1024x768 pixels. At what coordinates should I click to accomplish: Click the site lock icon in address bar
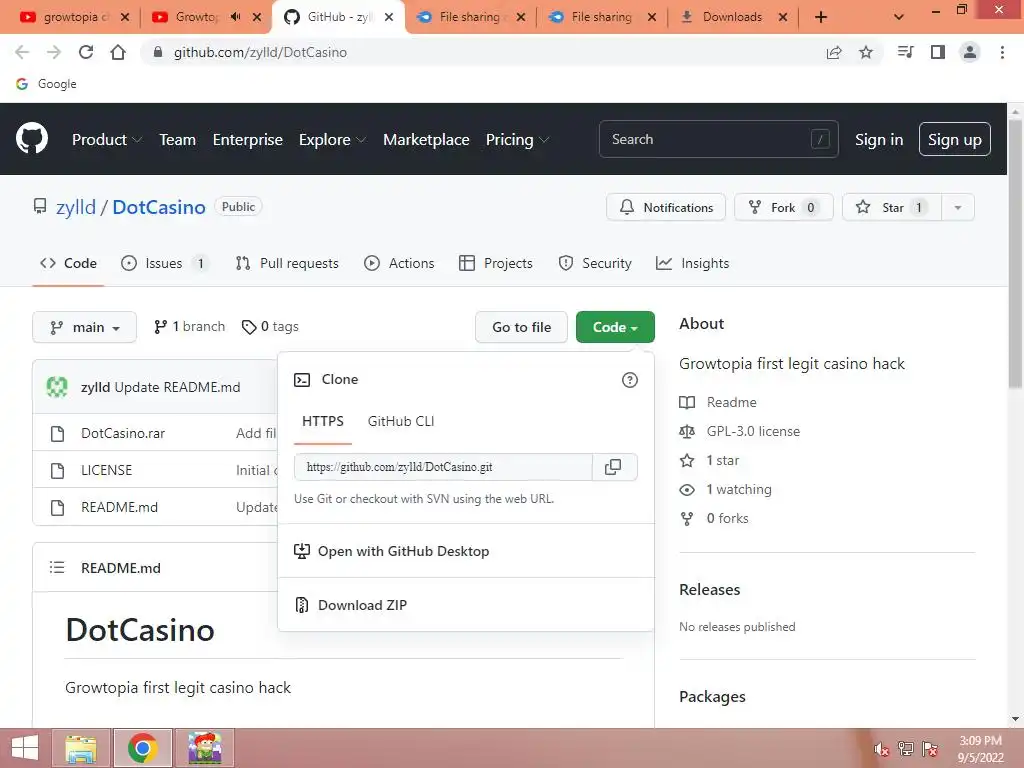coord(157,52)
